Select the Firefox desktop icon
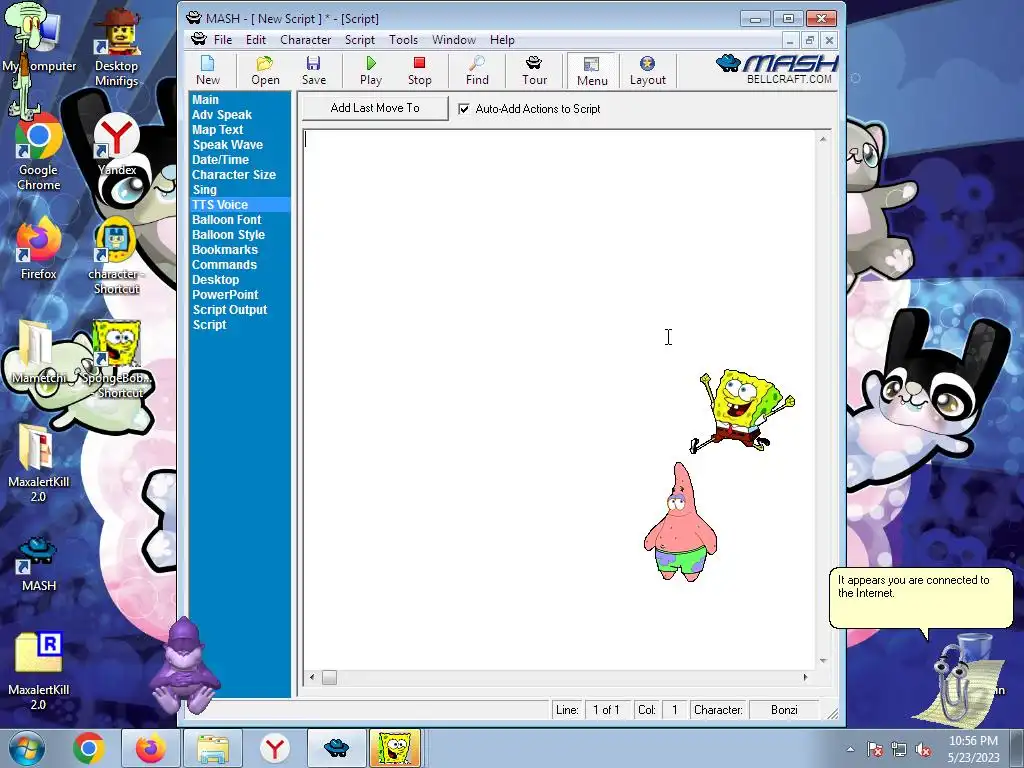1024x768 pixels. 39,248
